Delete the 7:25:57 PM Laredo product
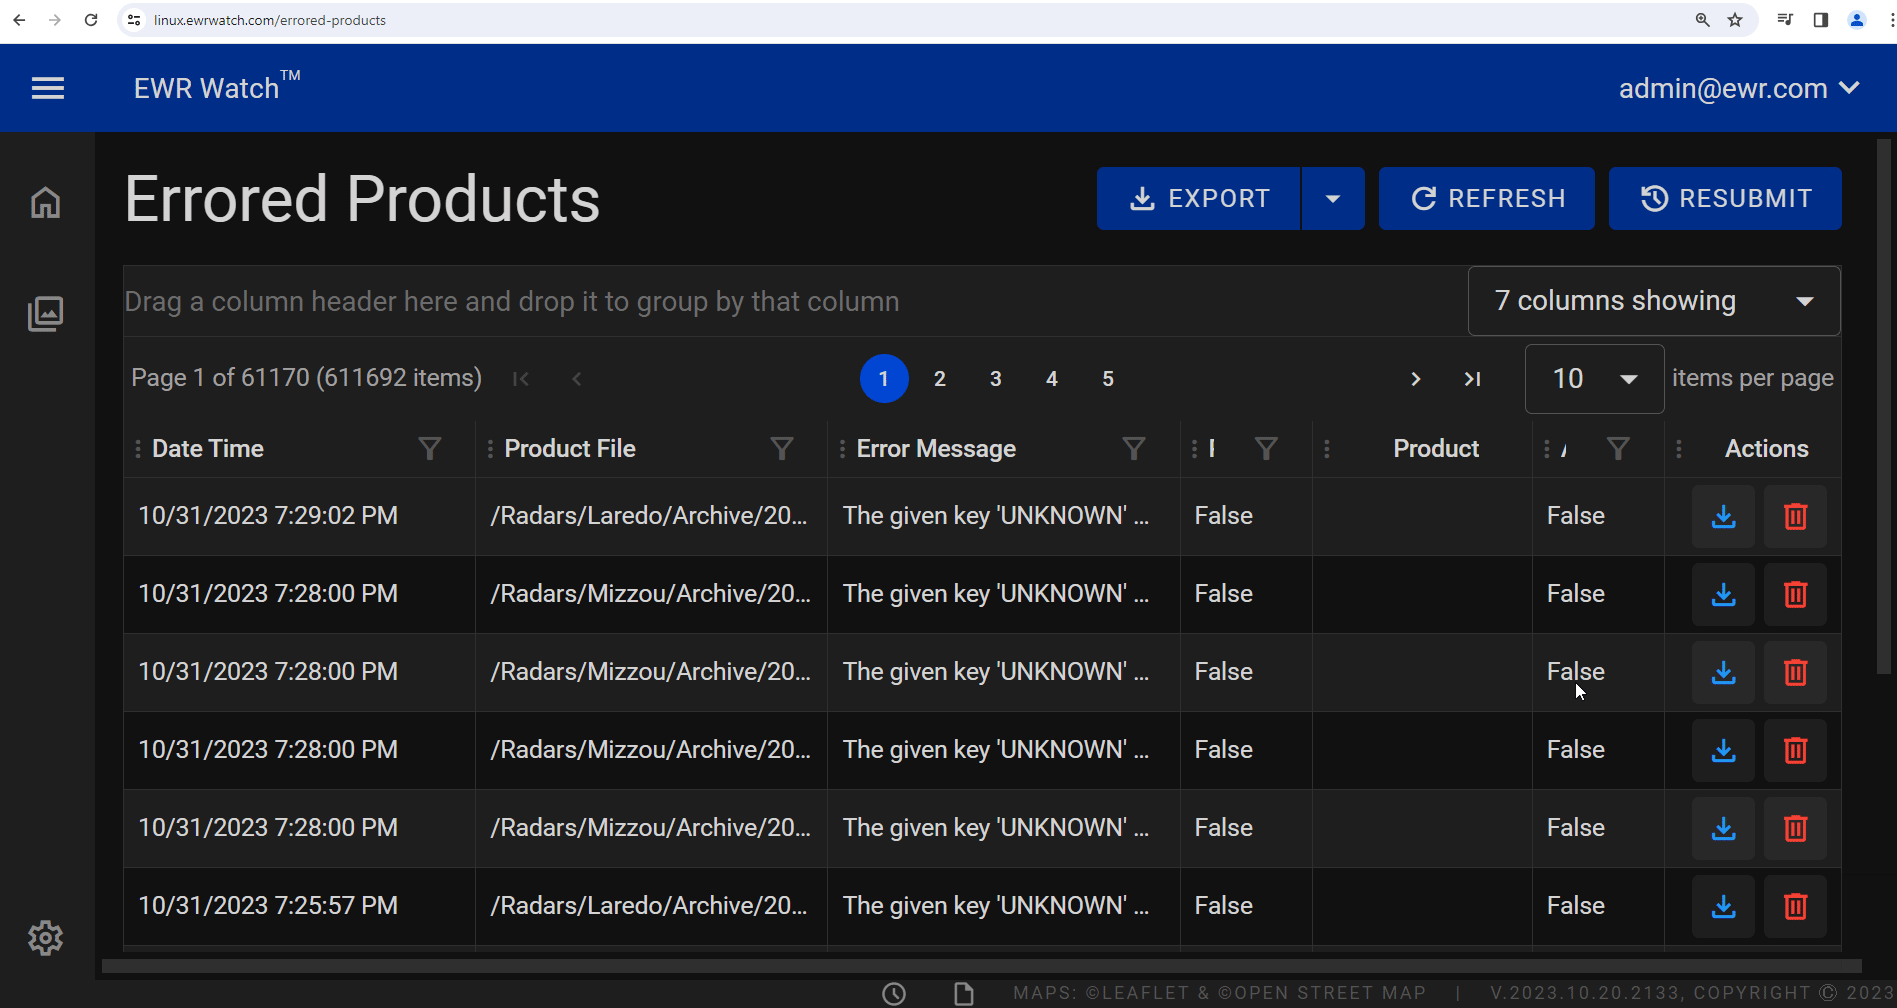 [1795, 906]
